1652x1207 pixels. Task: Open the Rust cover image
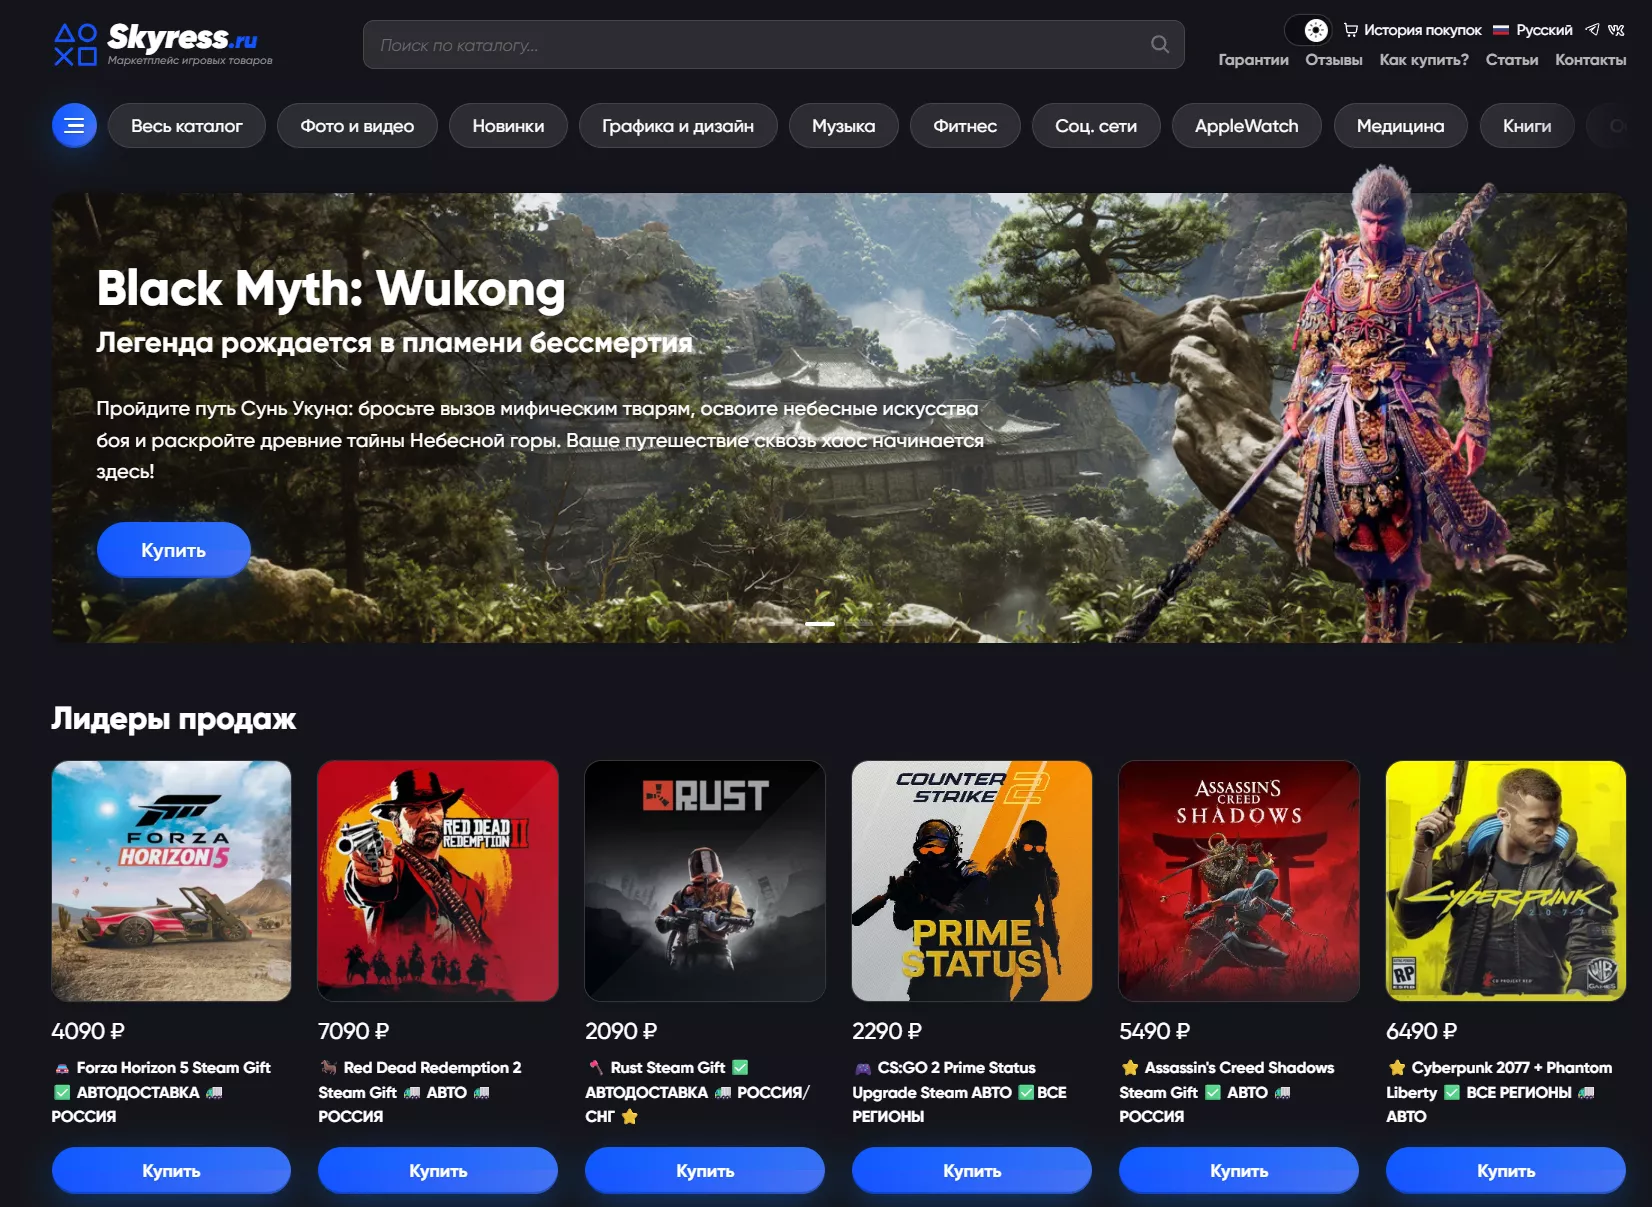click(x=705, y=881)
